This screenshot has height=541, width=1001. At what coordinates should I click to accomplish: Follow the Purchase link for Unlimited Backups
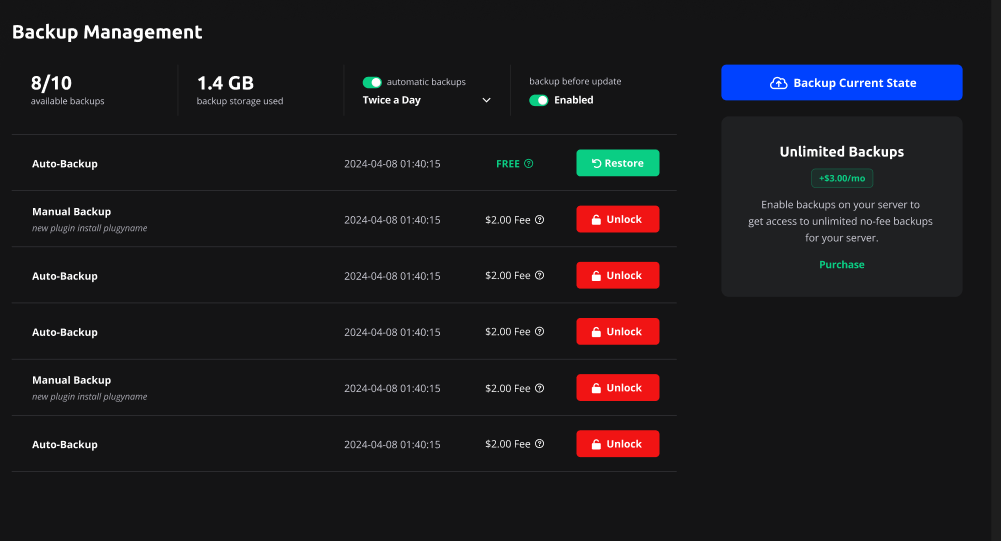coord(841,265)
